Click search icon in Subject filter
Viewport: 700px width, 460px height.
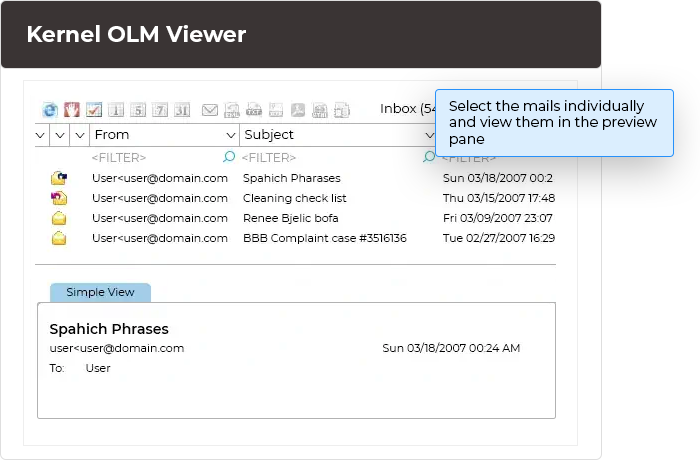coord(429,156)
